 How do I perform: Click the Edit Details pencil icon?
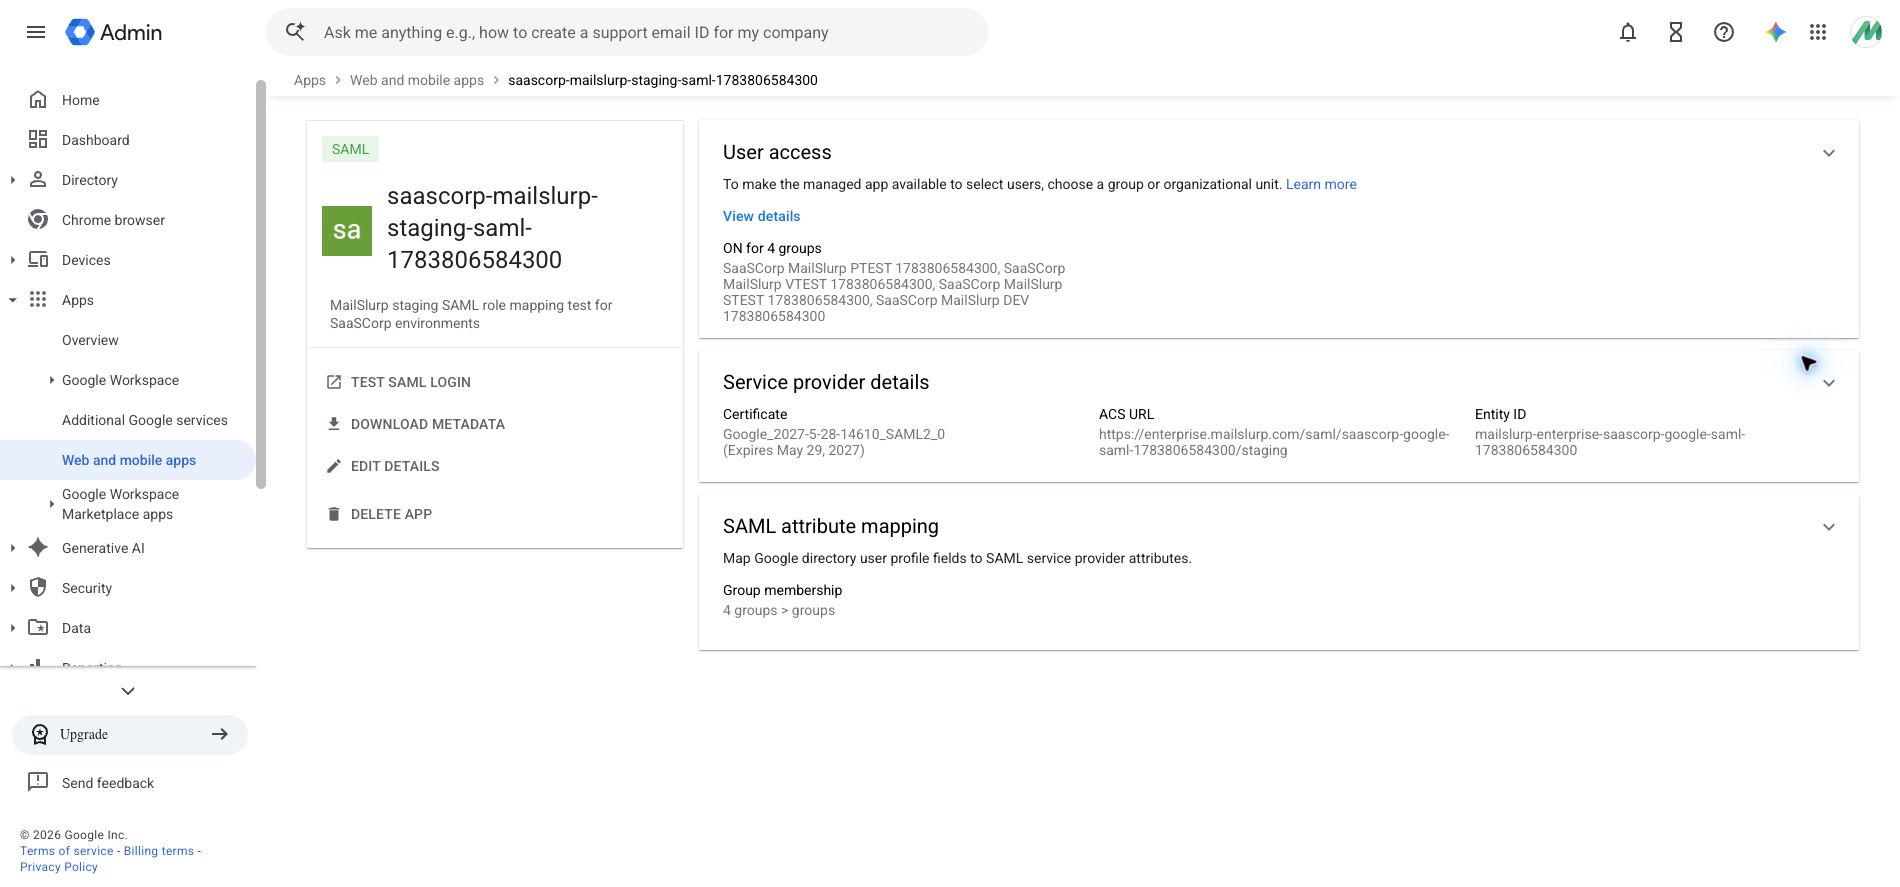tap(334, 466)
